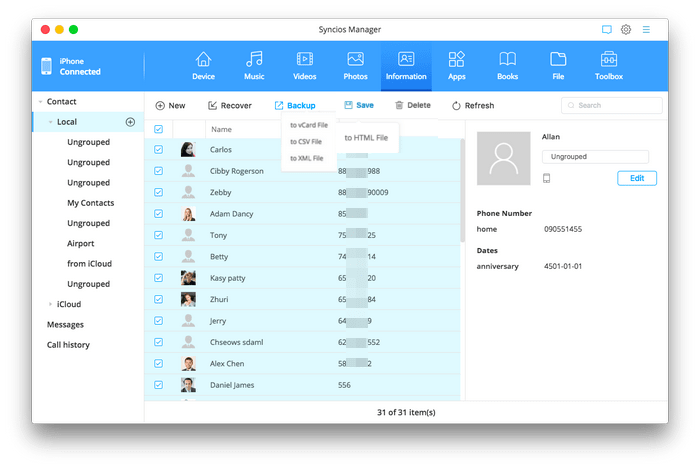Viewport: 700px width, 469px height.
Task: Uncheck the Zhuri row checkbox
Action: 158,299
